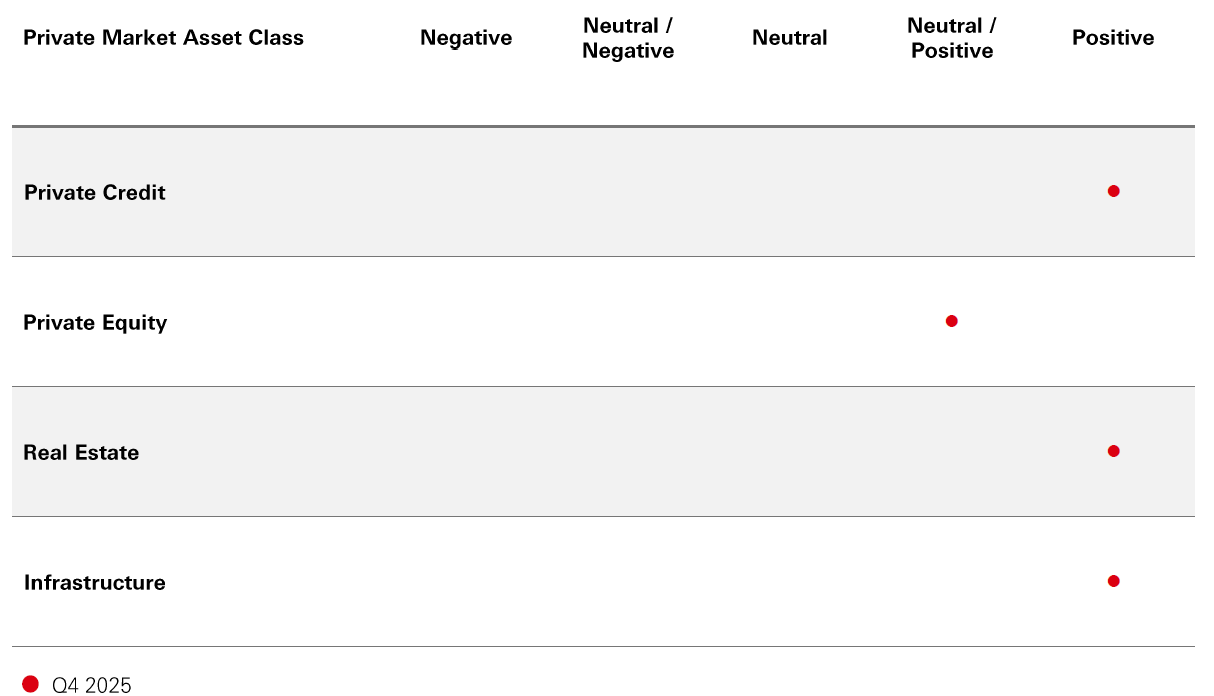Screen dimensions: 1214x696
Task: Select the Infrastructure row label
Action: click(95, 582)
